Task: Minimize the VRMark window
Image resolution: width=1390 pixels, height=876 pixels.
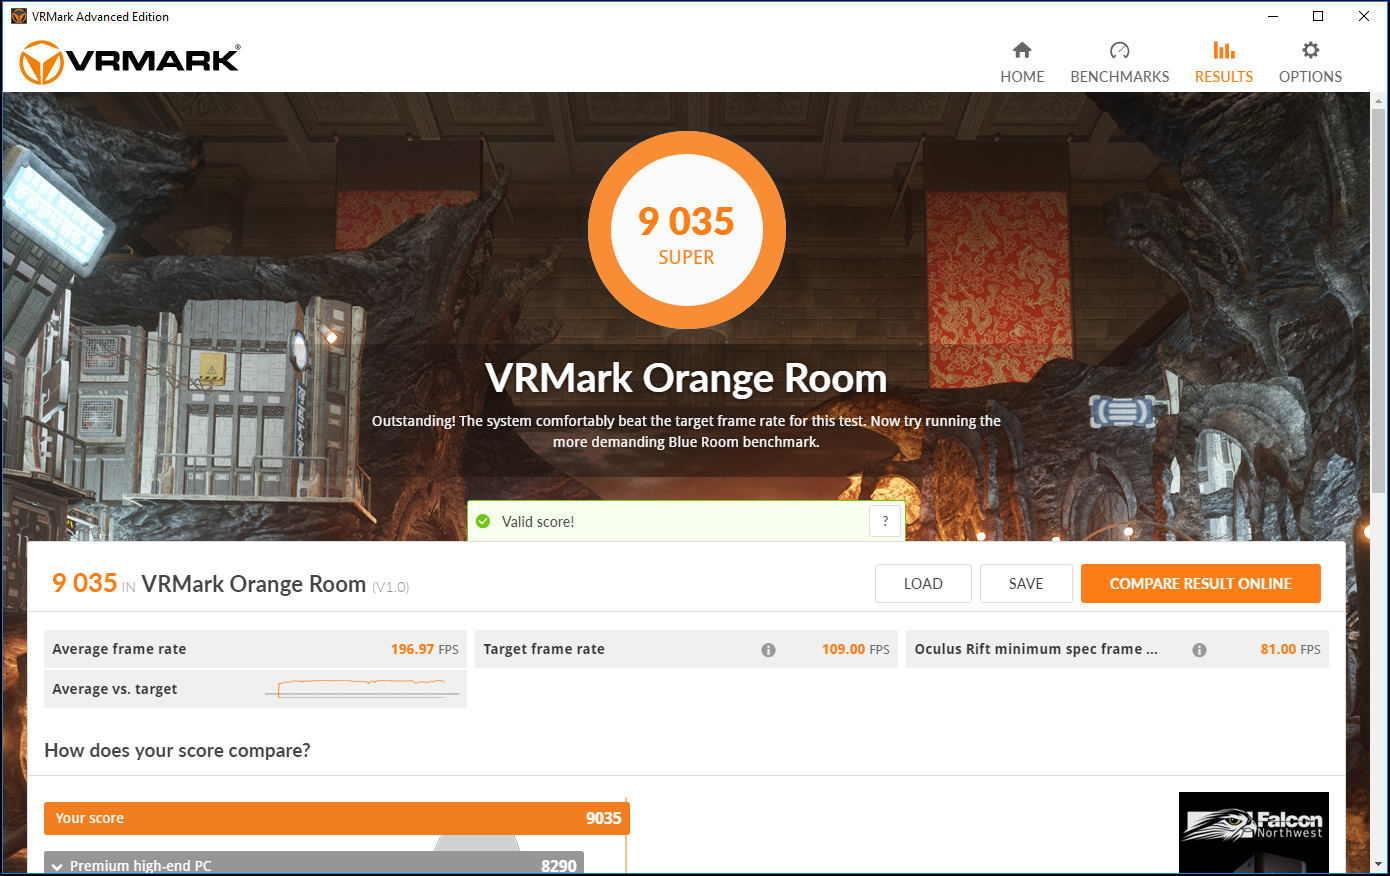Action: click(1273, 16)
